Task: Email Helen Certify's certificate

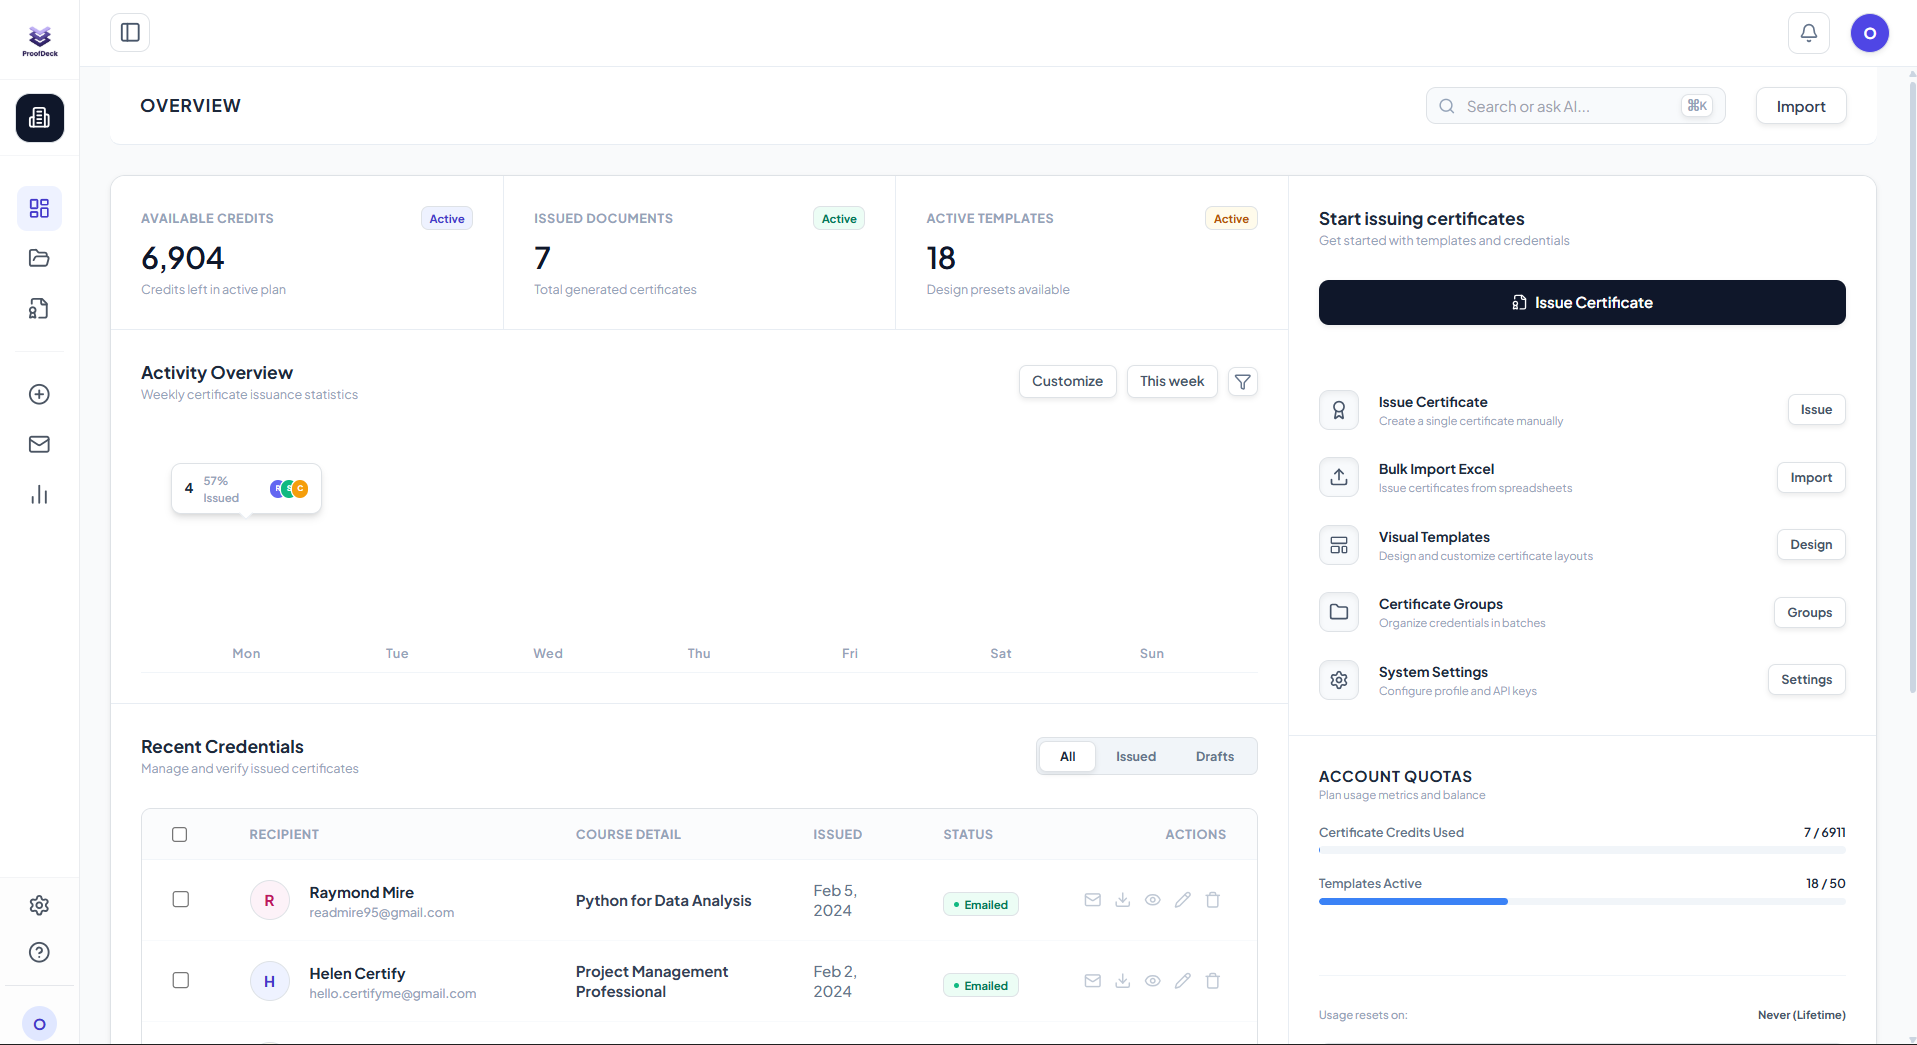Action: pos(1093,981)
